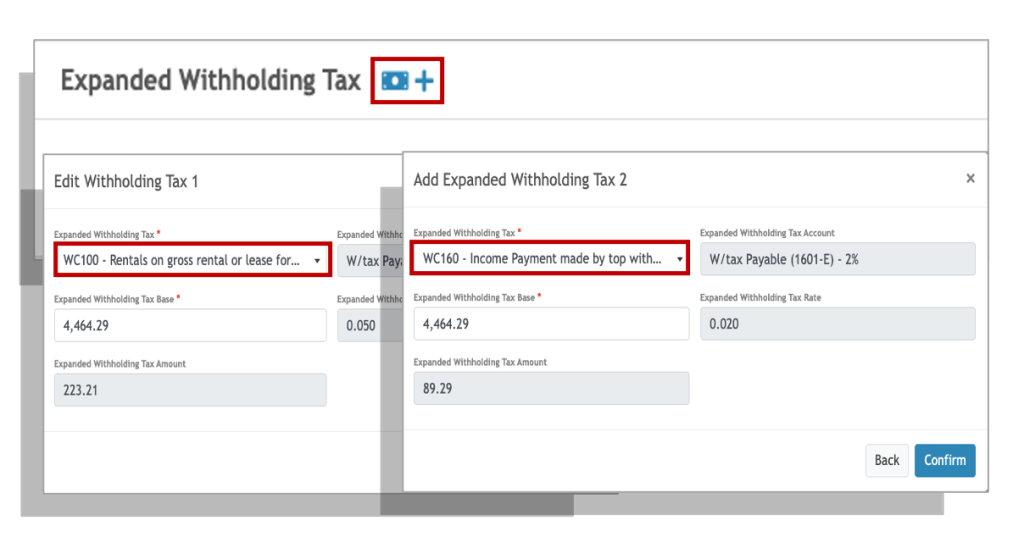This screenshot has width=1024, height=548.
Task: Click the 89.29 tax amount field
Action: pos(551,389)
